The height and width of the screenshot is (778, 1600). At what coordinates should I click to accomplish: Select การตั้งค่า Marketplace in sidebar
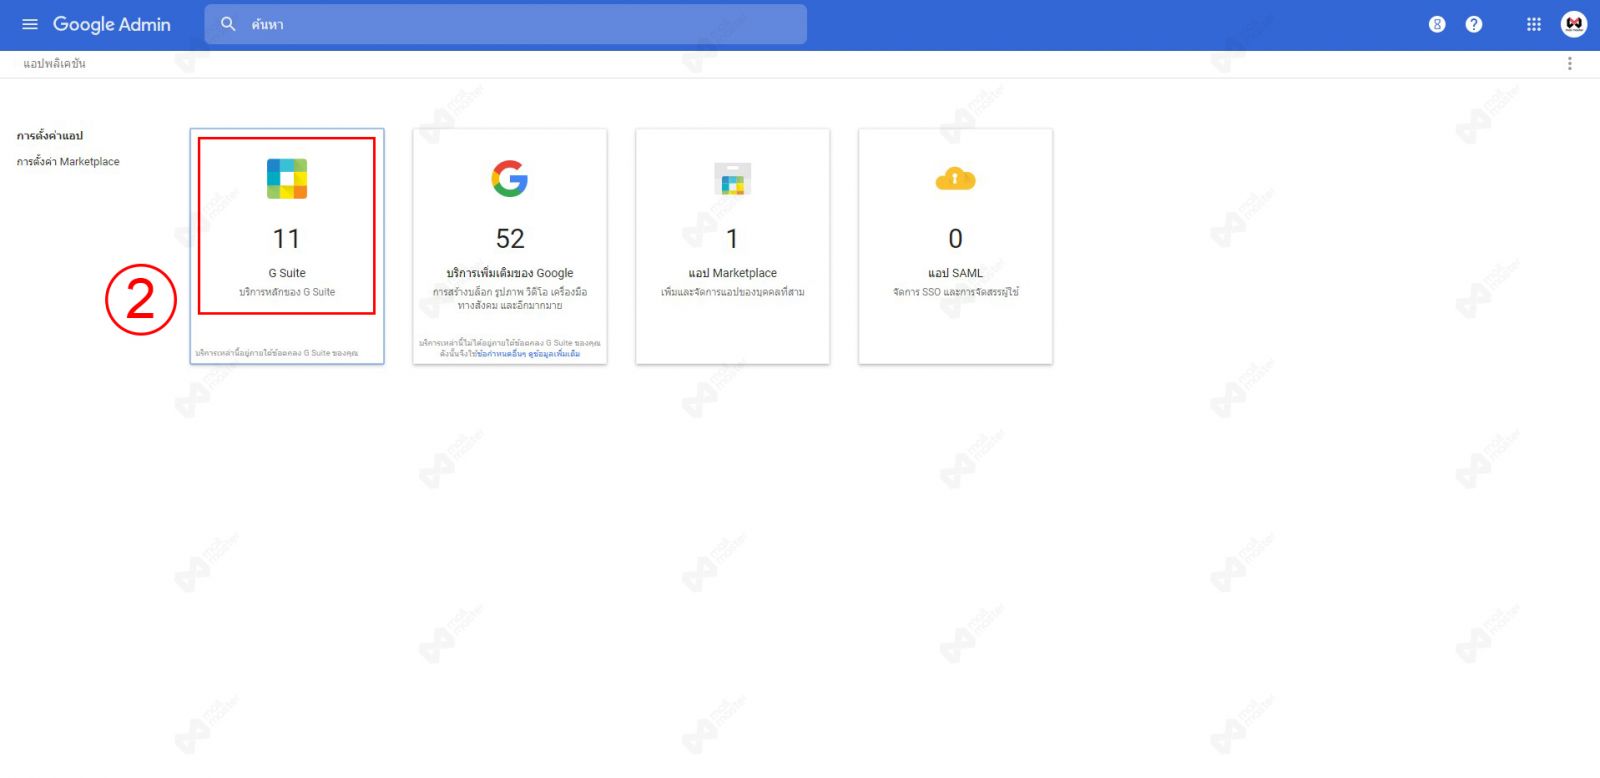coord(68,161)
